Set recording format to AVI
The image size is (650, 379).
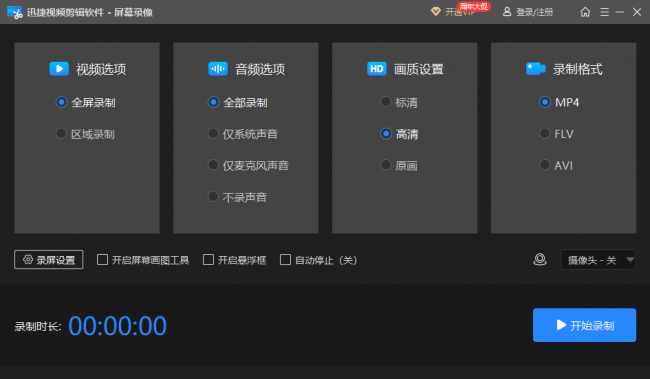(x=556, y=165)
